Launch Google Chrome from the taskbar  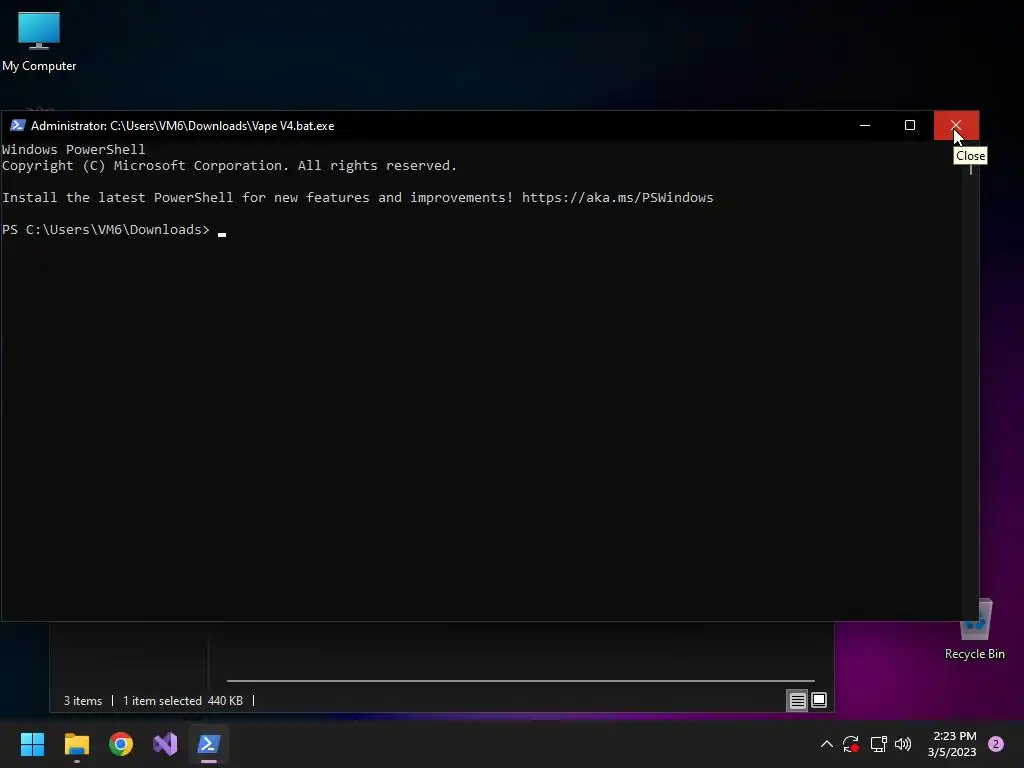coord(121,744)
